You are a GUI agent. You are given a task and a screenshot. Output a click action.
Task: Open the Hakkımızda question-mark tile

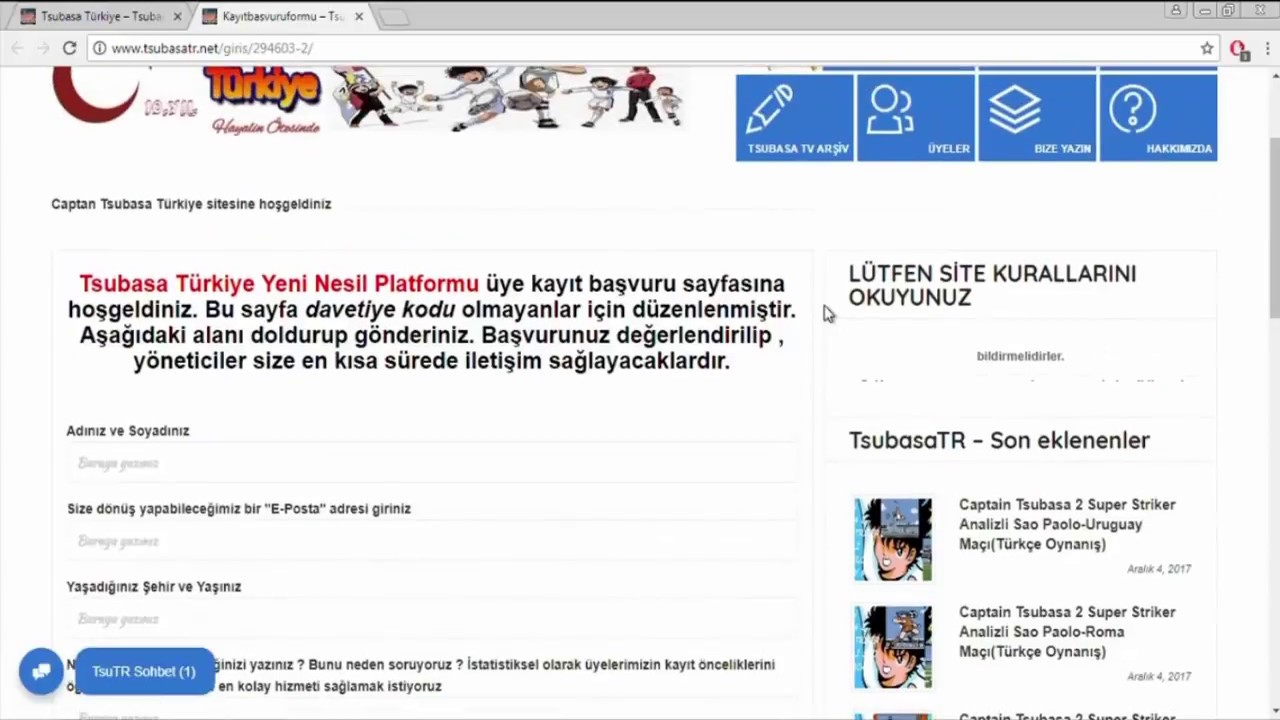[x=1158, y=117]
